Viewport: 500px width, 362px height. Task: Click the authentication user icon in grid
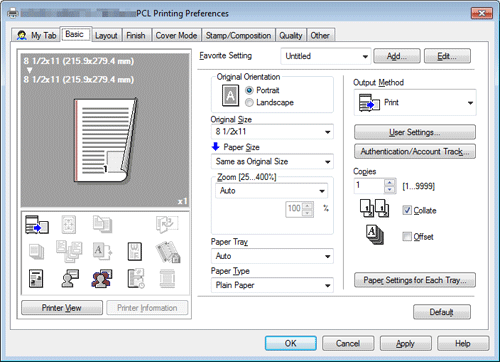tap(70, 278)
